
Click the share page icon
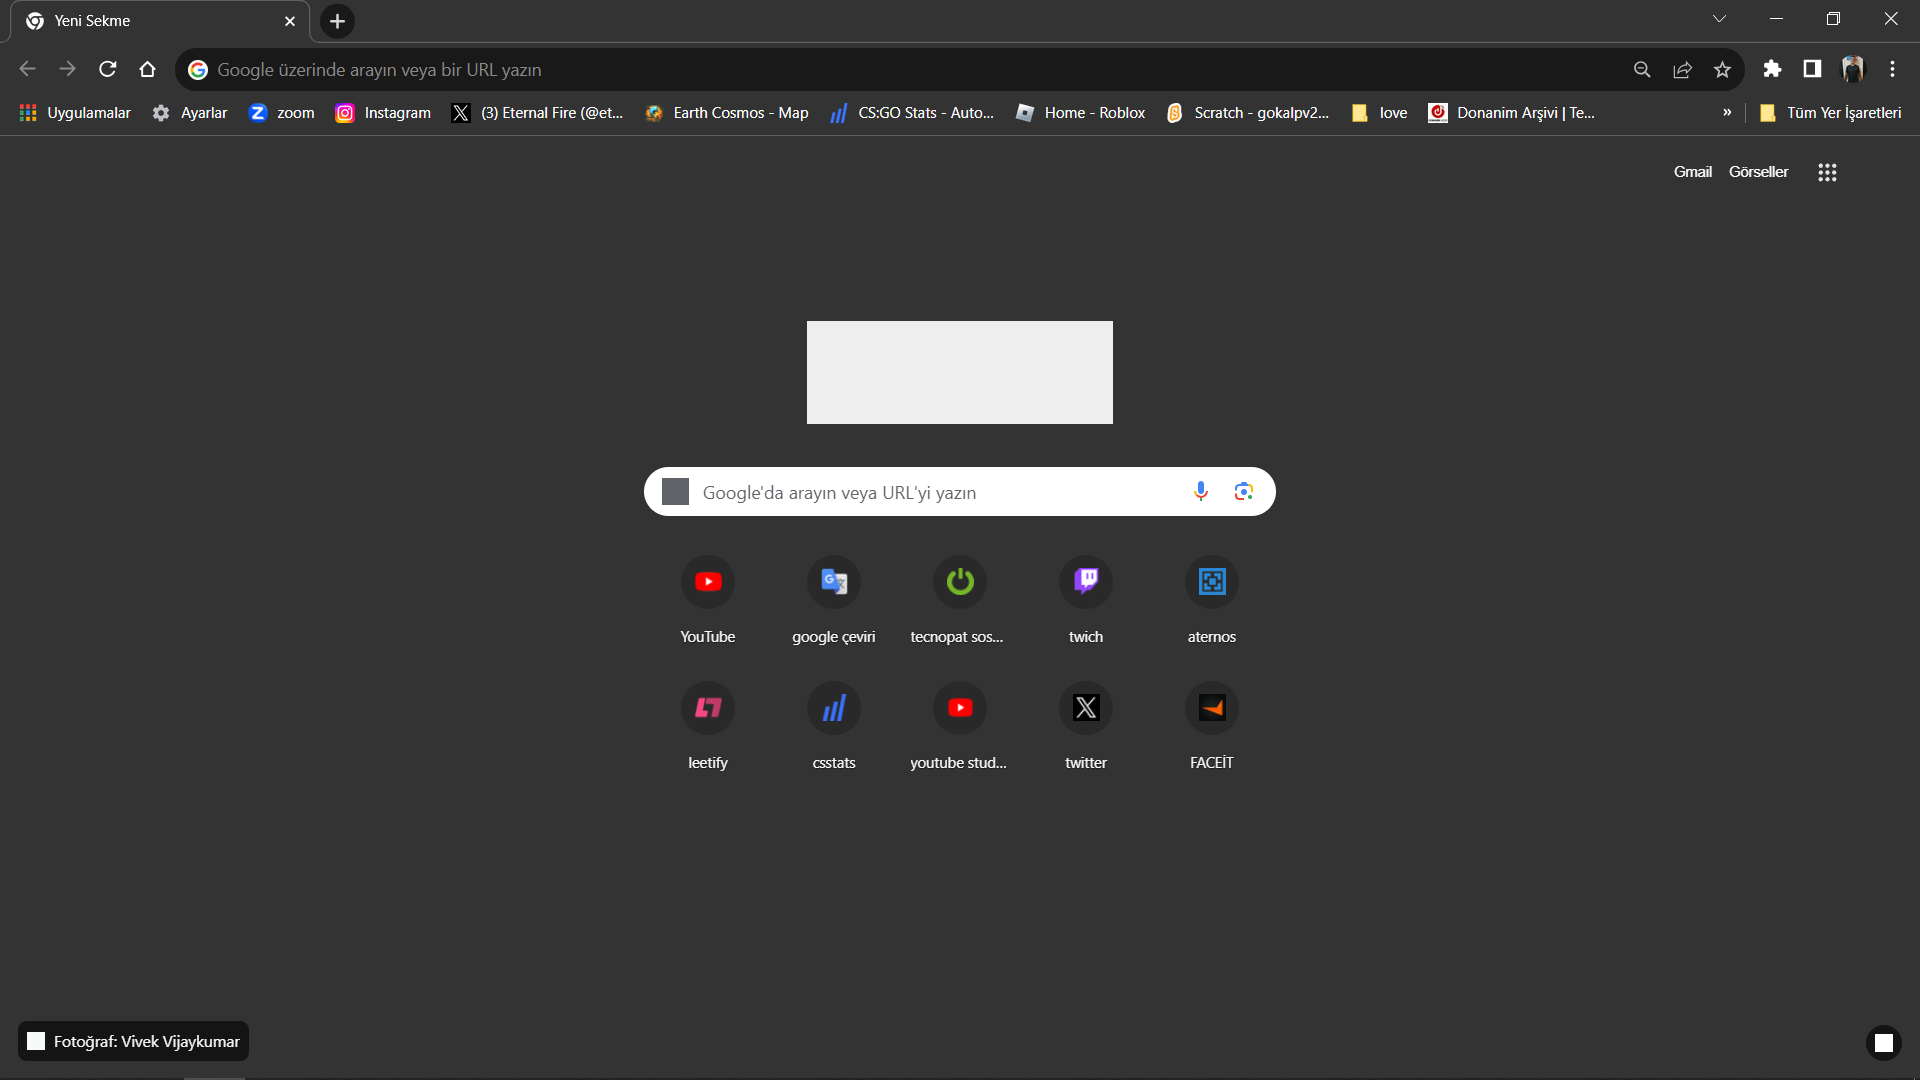tap(1682, 69)
